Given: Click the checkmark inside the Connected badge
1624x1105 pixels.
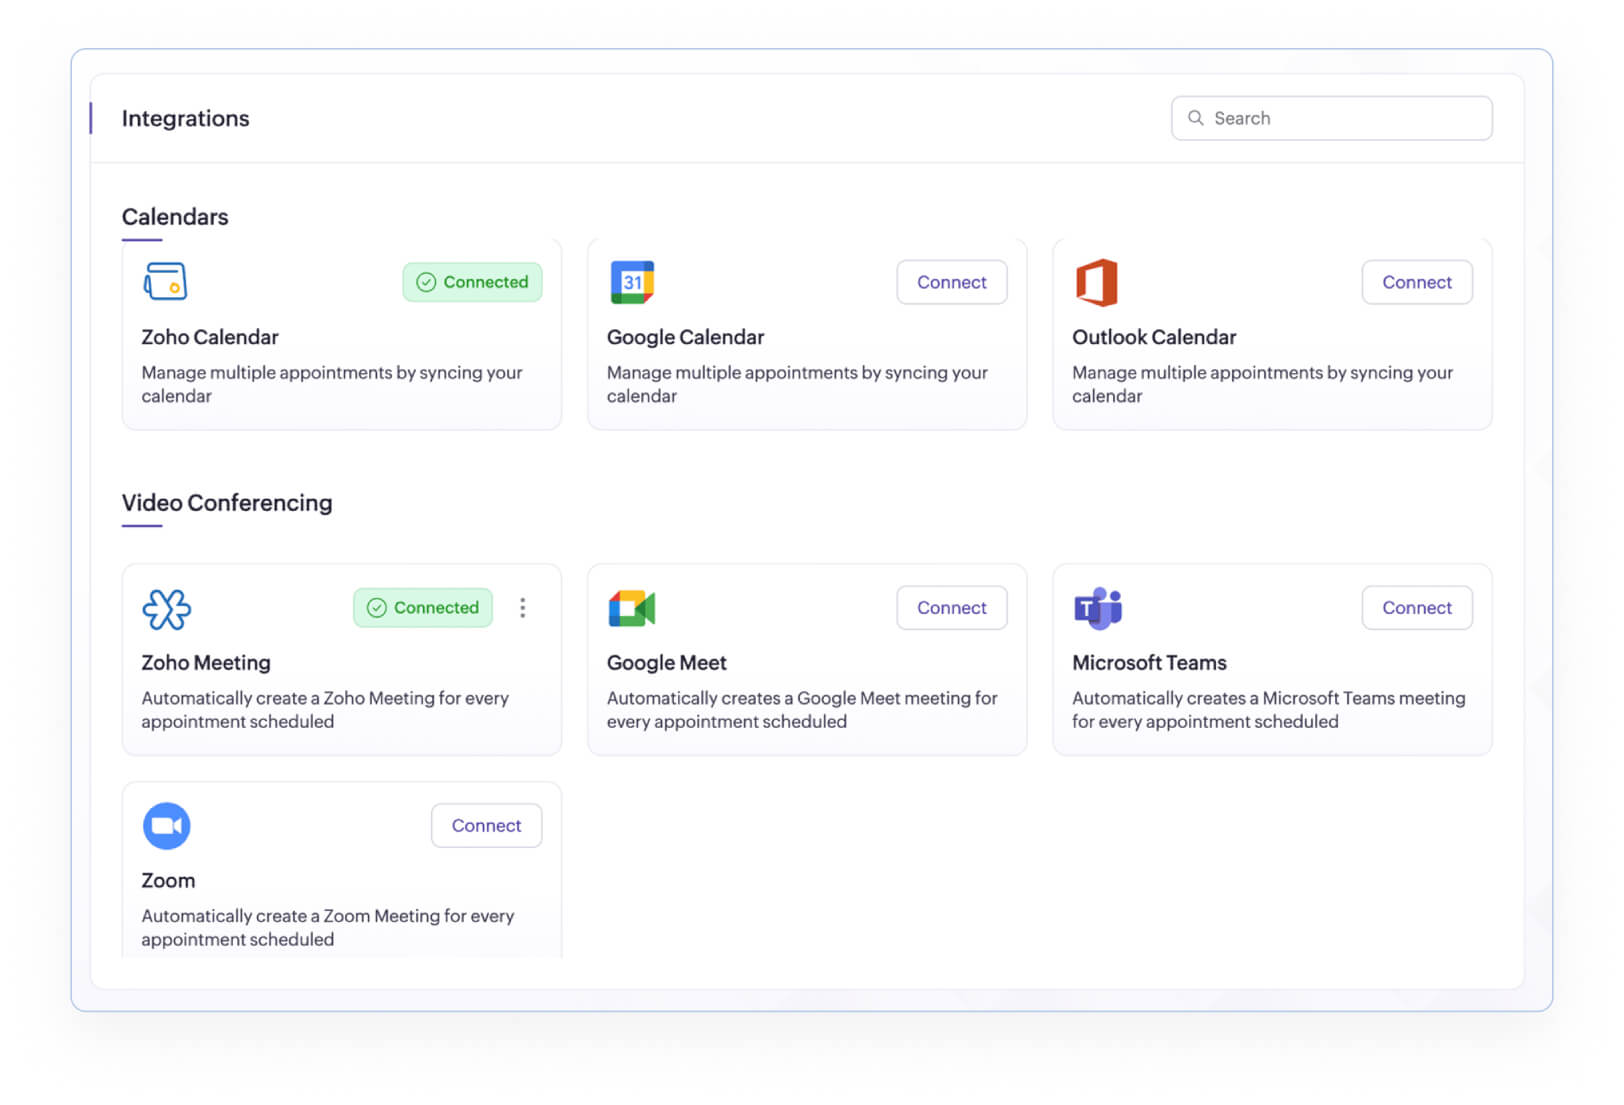Looking at the screenshot, I should 424,282.
